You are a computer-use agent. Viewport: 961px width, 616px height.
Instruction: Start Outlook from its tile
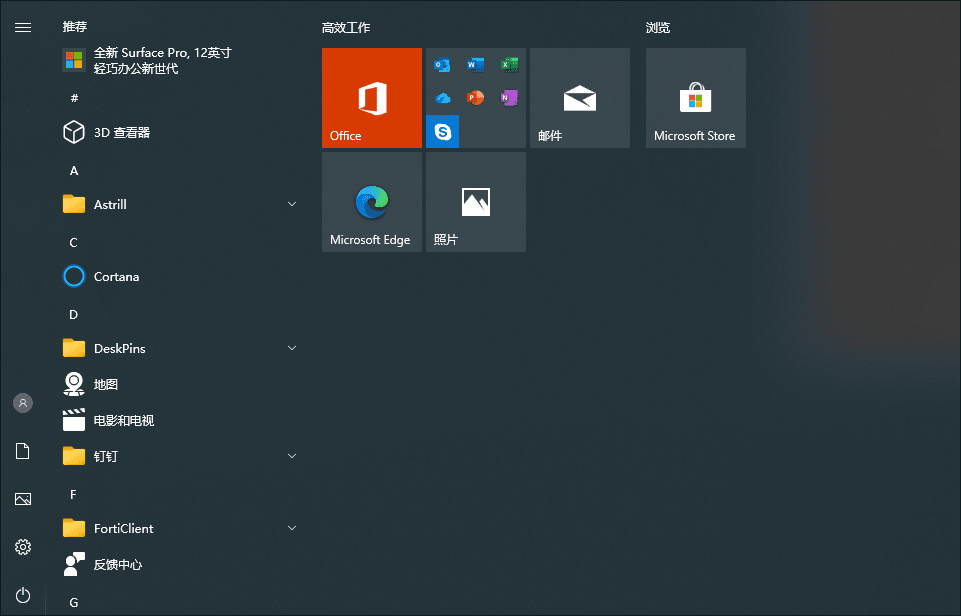[x=441, y=63]
